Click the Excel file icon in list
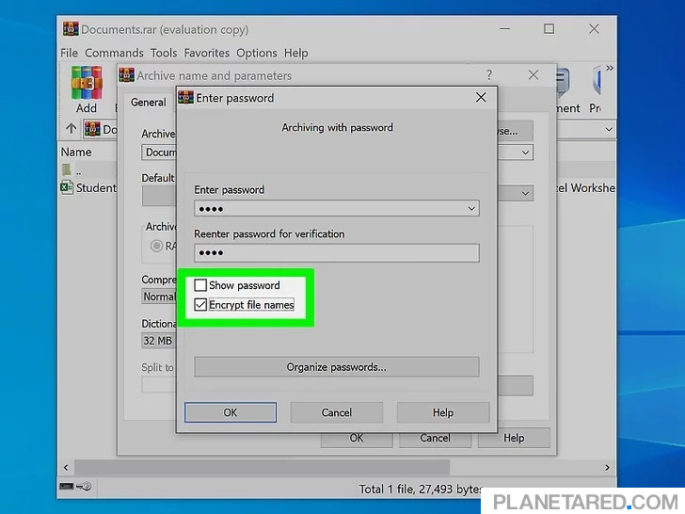685x514 pixels. click(68, 188)
